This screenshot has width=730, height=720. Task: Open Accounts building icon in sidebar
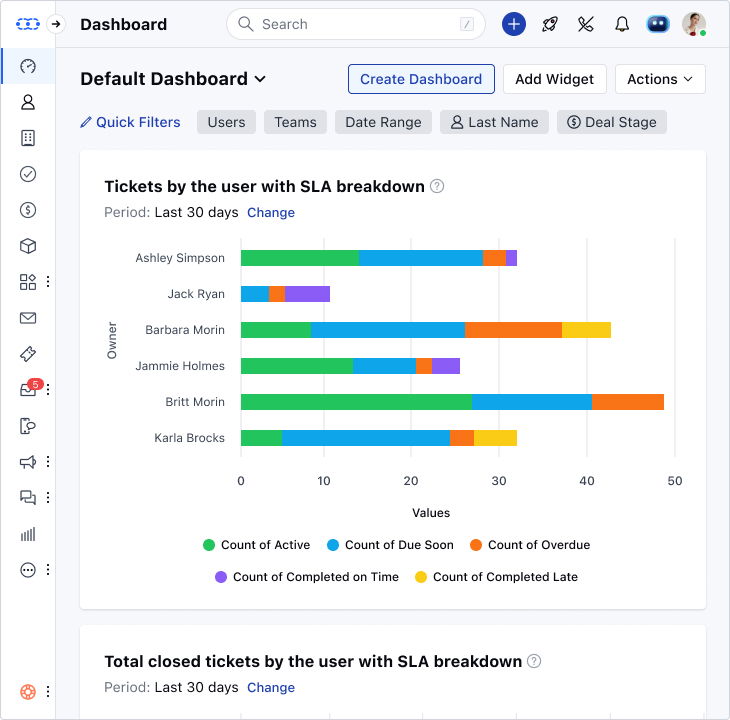pyautogui.click(x=28, y=138)
